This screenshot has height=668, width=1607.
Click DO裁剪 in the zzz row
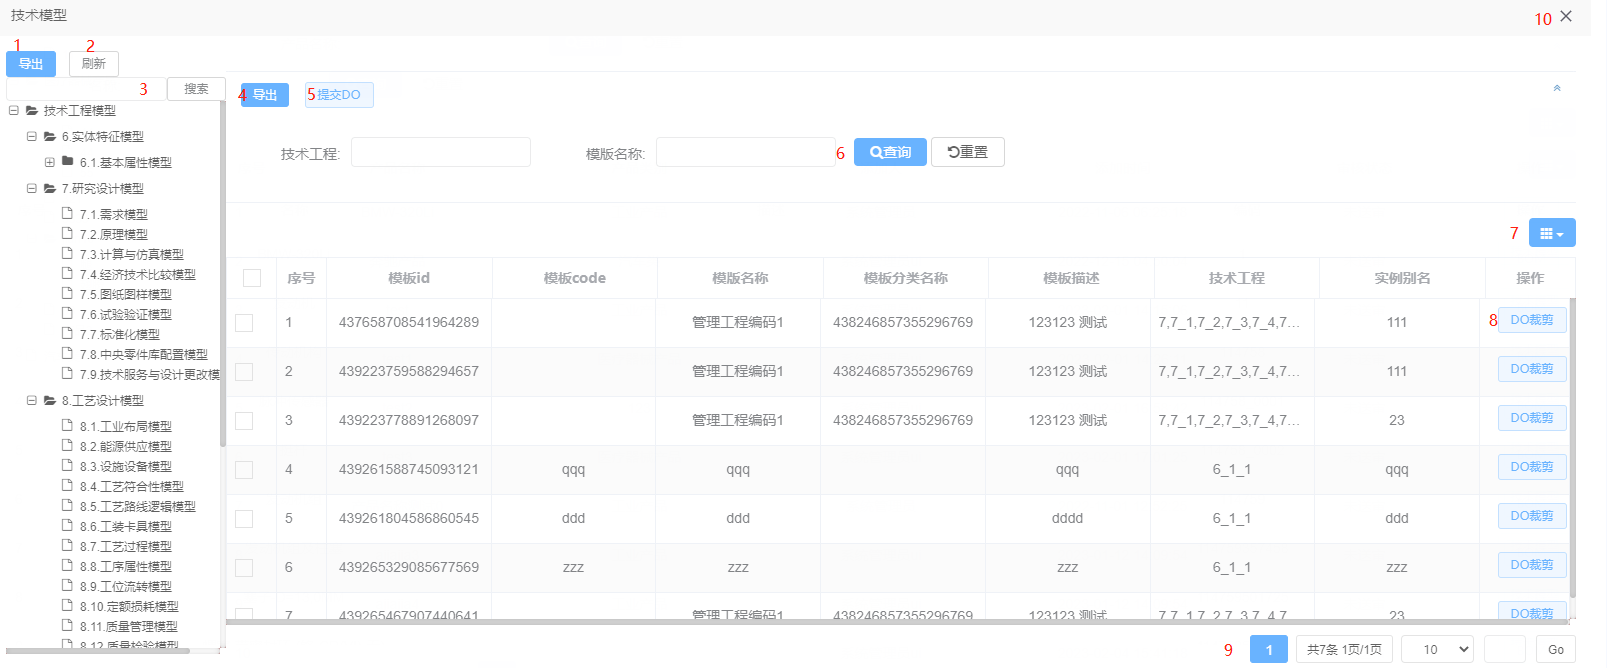[1532, 565]
